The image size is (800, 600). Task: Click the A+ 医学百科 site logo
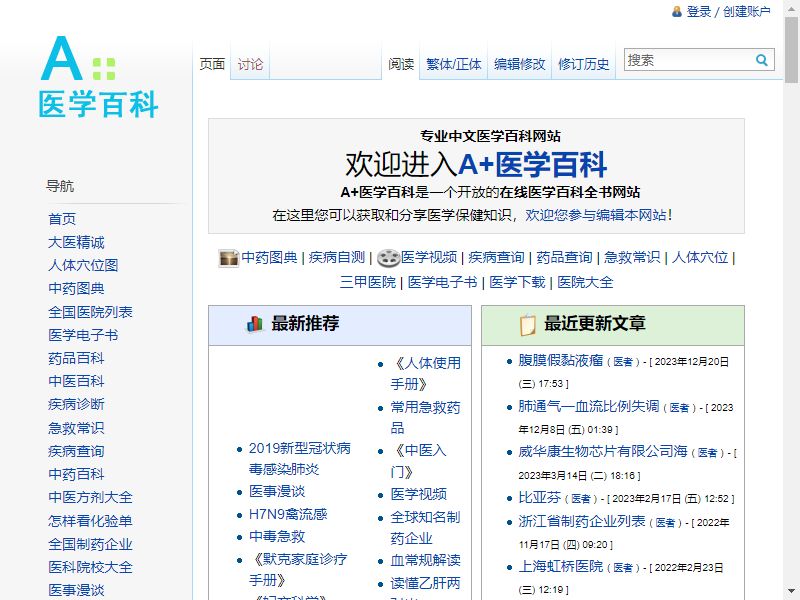(98, 77)
